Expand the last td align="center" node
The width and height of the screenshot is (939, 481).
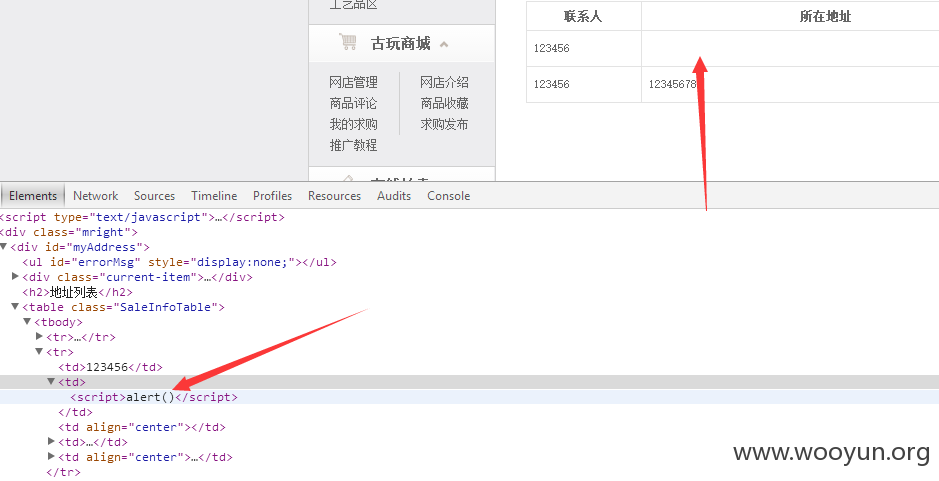click(52, 456)
